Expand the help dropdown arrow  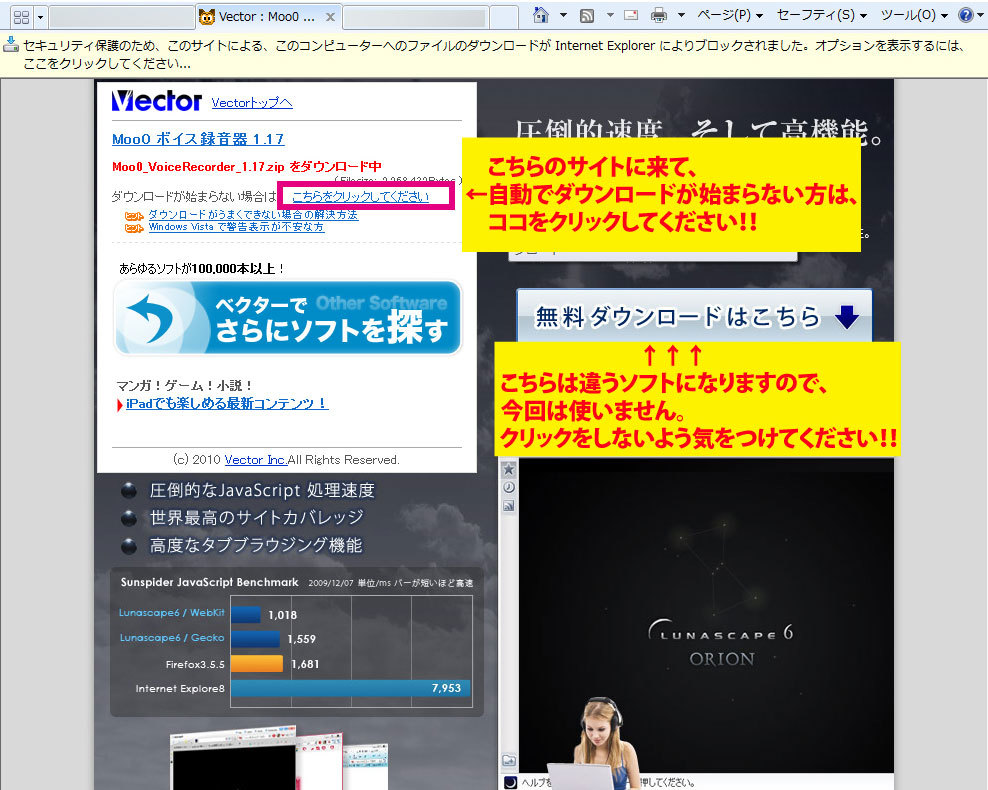click(980, 15)
